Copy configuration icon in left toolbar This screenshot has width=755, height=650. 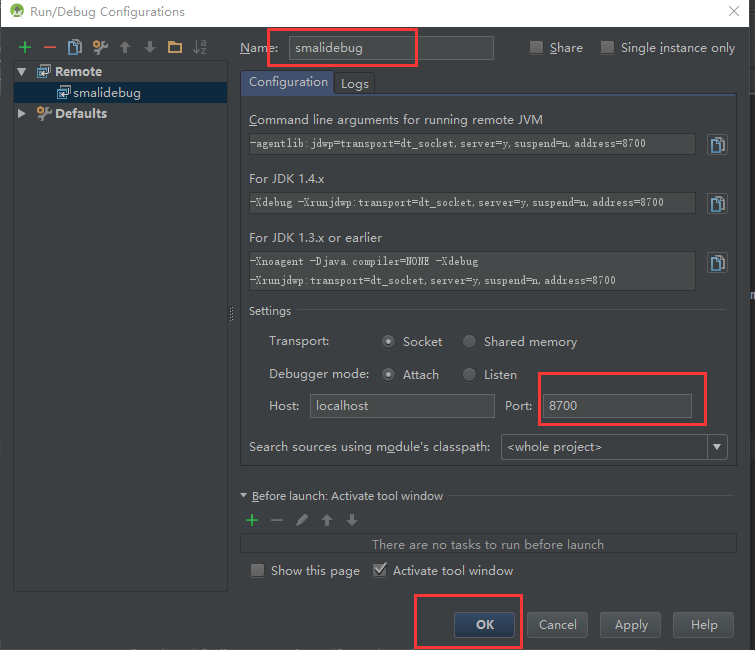coord(75,47)
